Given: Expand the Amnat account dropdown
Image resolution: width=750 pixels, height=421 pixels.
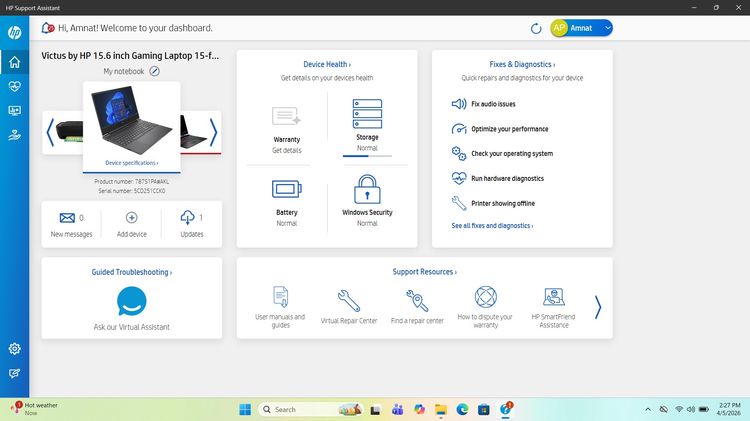Looking at the screenshot, I should tap(607, 28).
